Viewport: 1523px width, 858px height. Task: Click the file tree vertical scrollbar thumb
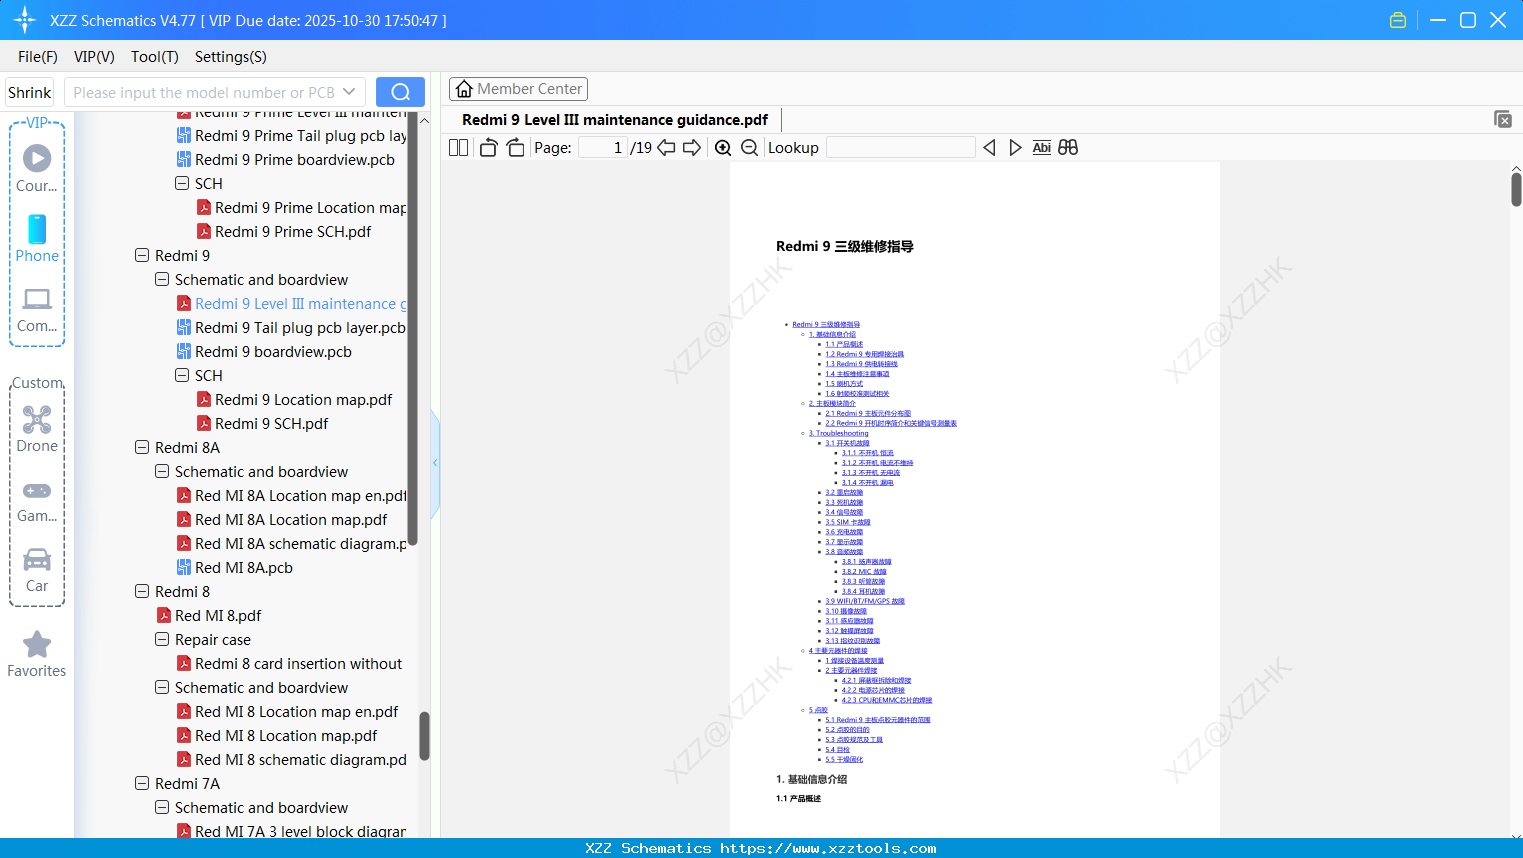pos(424,736)
